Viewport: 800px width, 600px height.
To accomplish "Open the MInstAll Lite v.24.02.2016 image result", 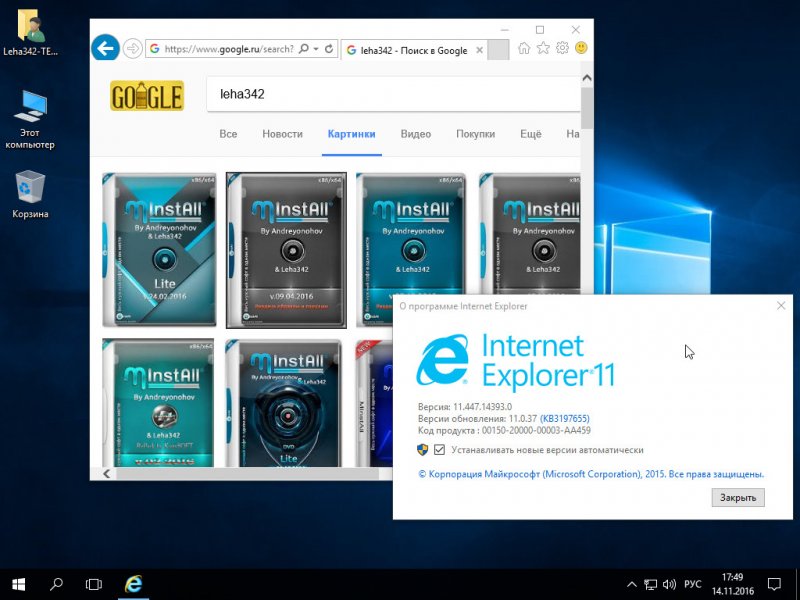I will (x=159, y=249).
